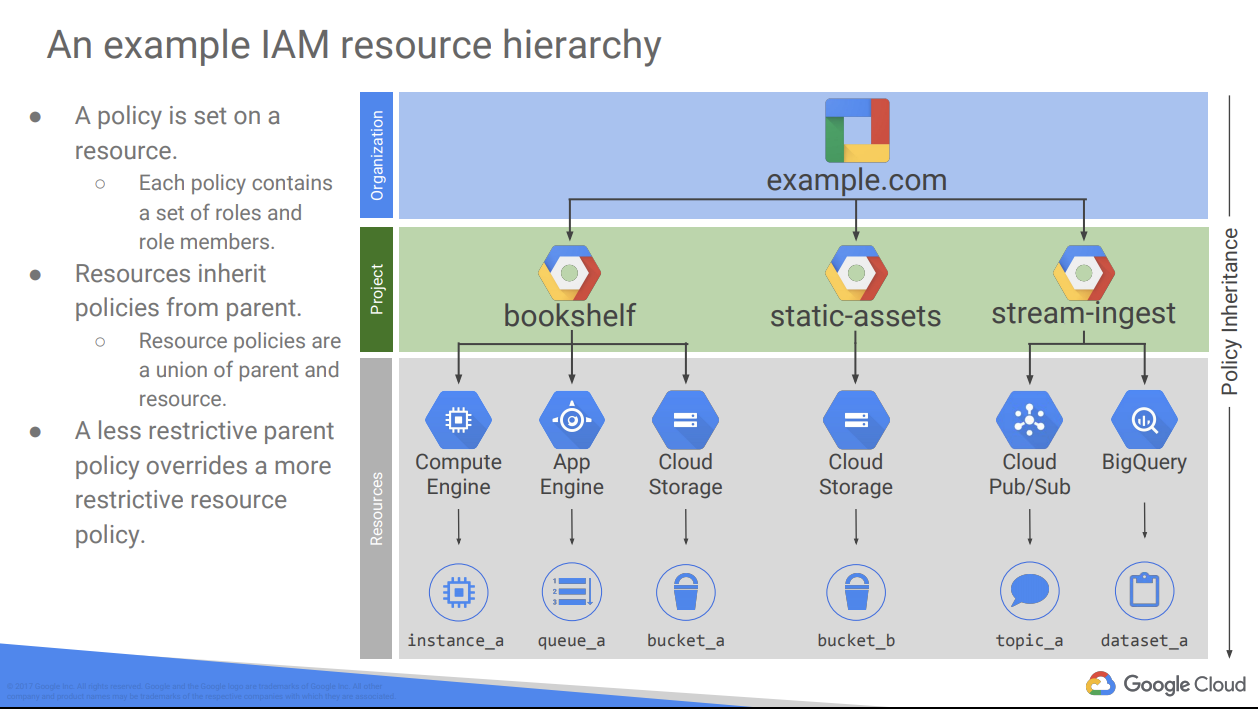Click the topic_a label
This screenshot has width=1258, height=710.
tap(1029, 641)
